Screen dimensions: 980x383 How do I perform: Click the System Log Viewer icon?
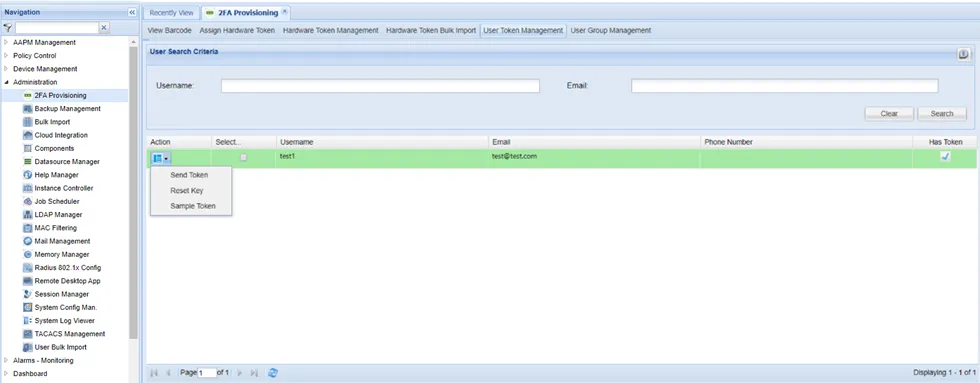28,321
